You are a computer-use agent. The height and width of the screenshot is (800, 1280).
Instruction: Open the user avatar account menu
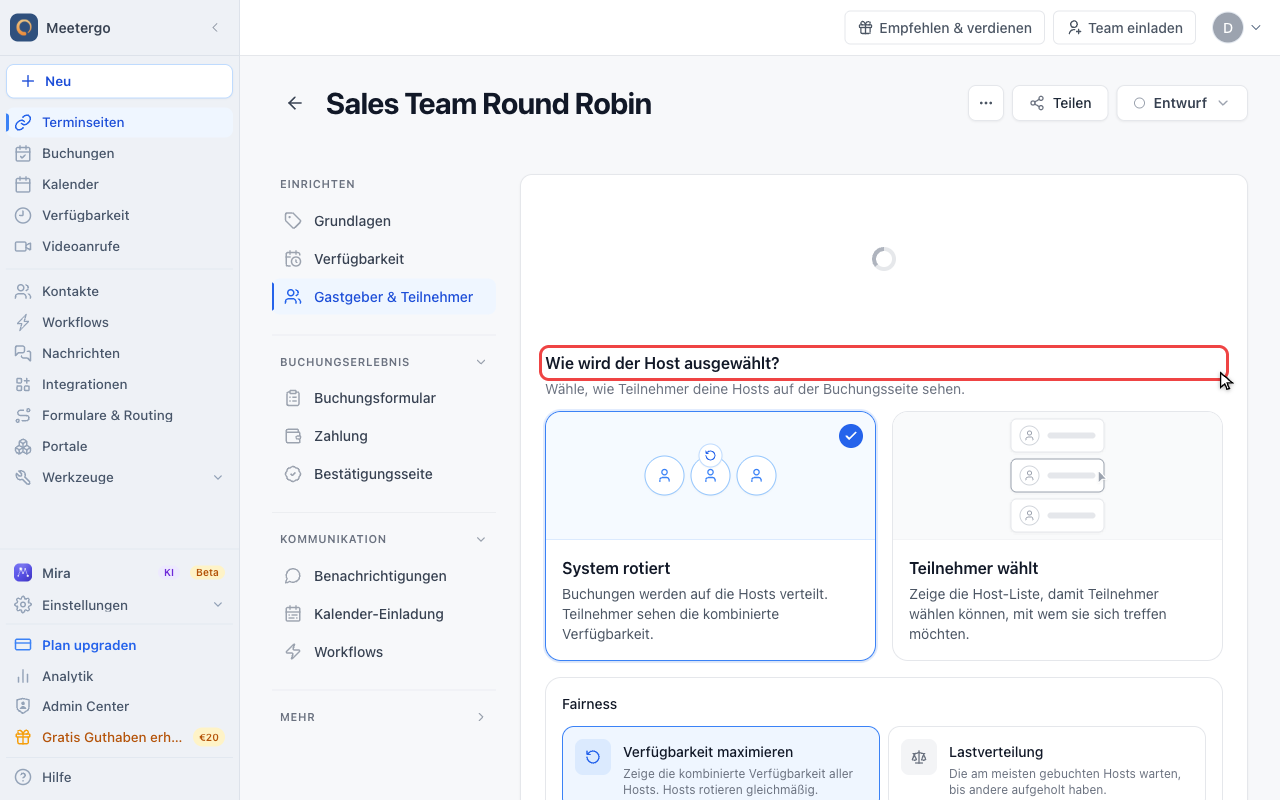click(x=1237, y=28)
